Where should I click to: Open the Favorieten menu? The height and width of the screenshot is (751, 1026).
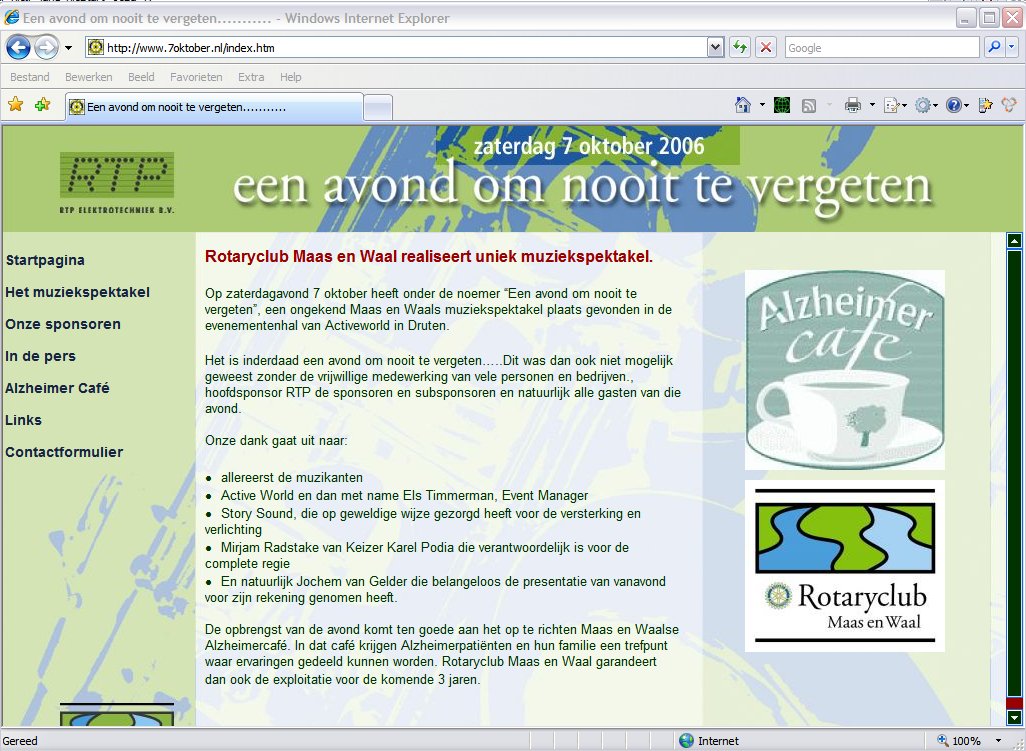click(x=196, y=77)
